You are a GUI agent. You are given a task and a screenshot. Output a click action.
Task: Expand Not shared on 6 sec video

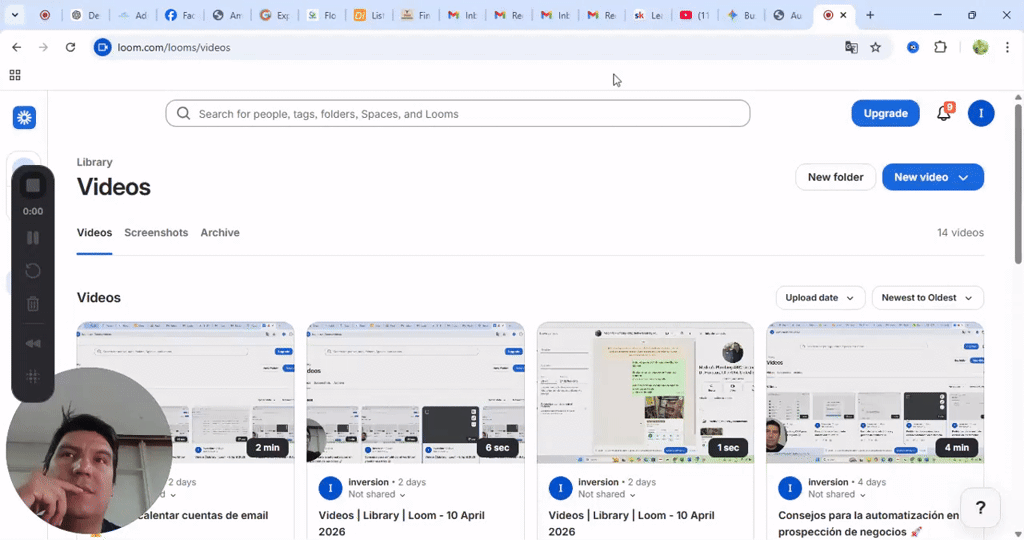pyautogui.click(x=377, y=494)
